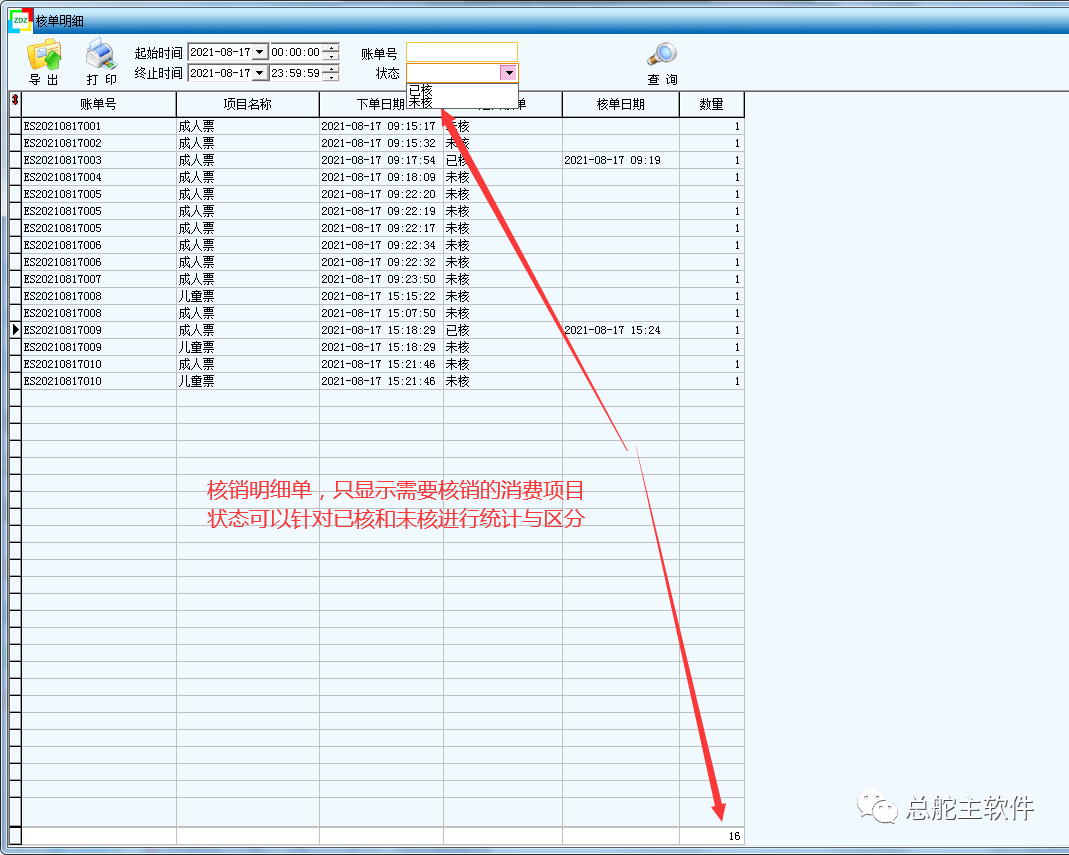Click the 打印 printer icon
Viewport: 1069px width, 855px height.
[x=102, y=54]
